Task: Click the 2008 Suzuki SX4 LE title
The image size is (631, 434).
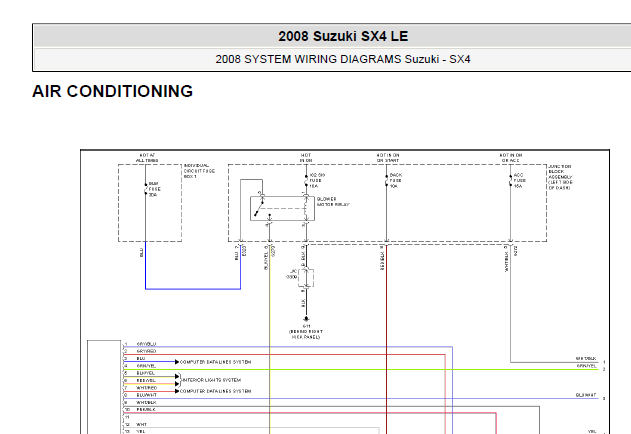Action: 343,36
